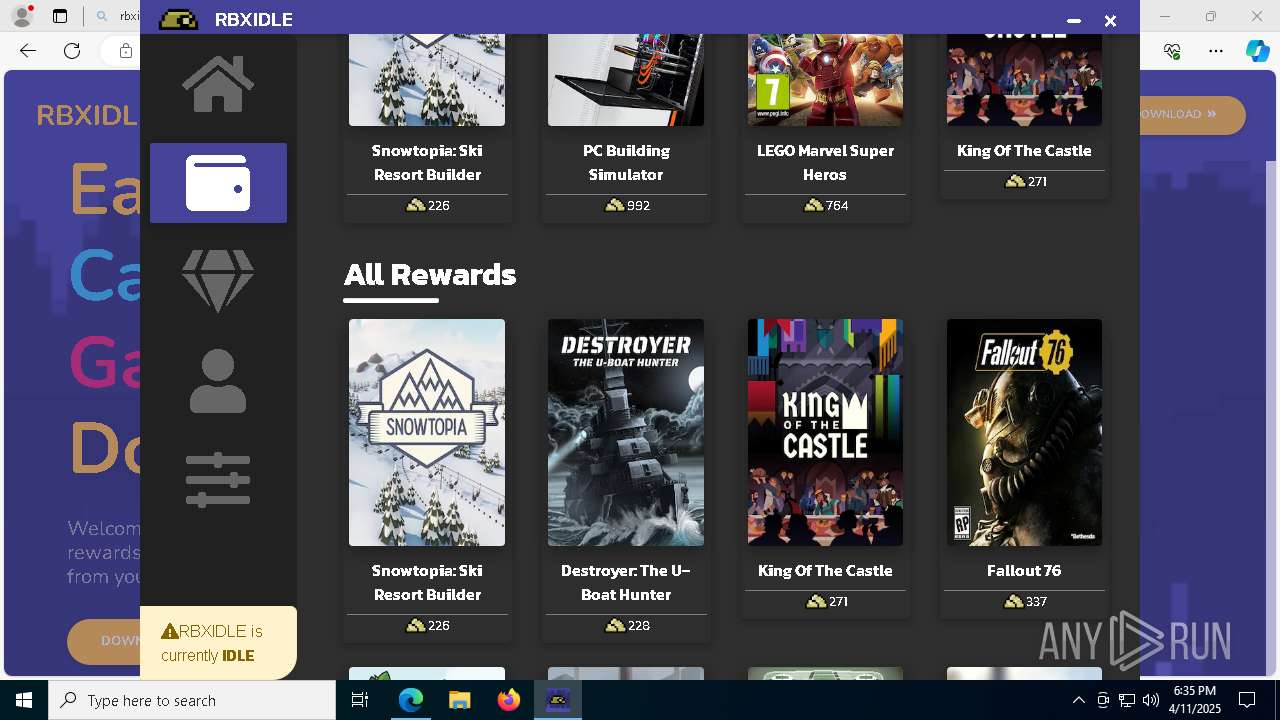Open the Snowtopia cover under All Rewards
Screen dimensions: 1280x720
[427, 432]
